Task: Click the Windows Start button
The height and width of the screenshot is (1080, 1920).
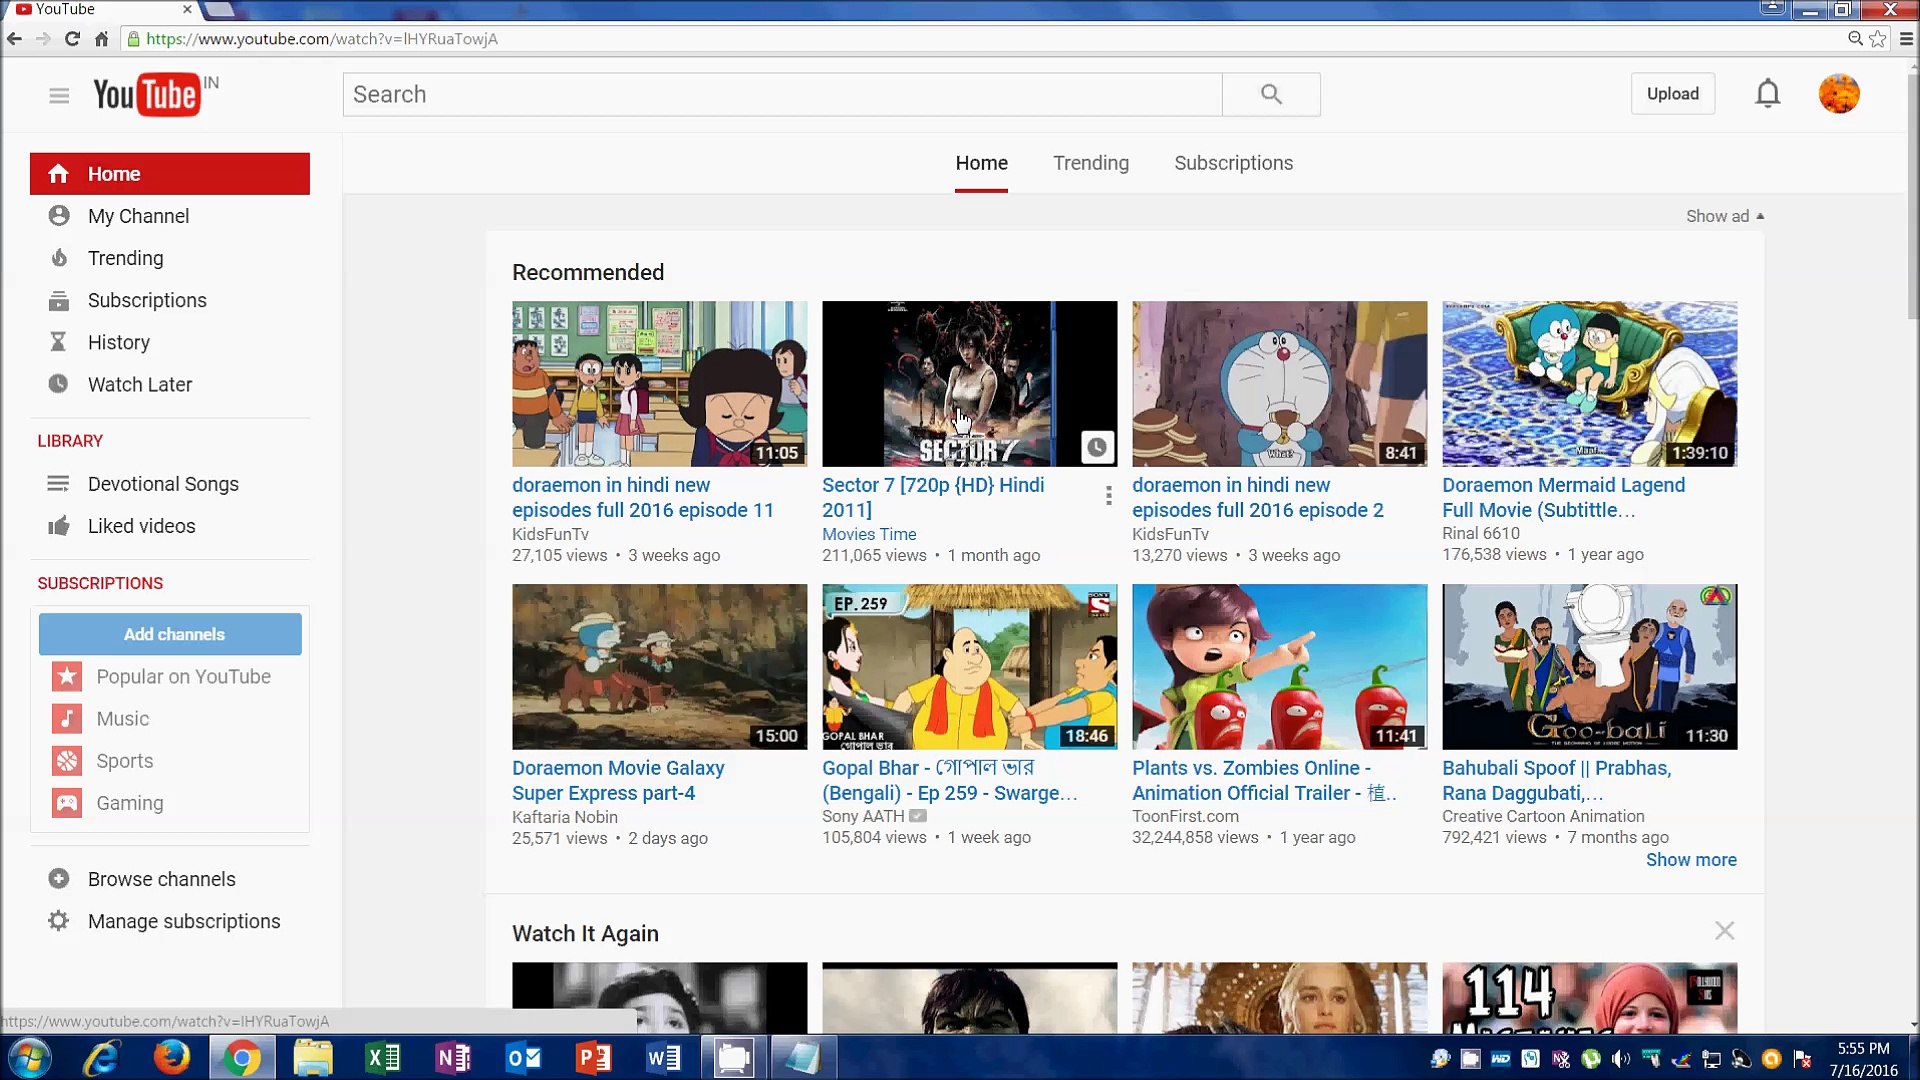Action: pos(29,1058)
